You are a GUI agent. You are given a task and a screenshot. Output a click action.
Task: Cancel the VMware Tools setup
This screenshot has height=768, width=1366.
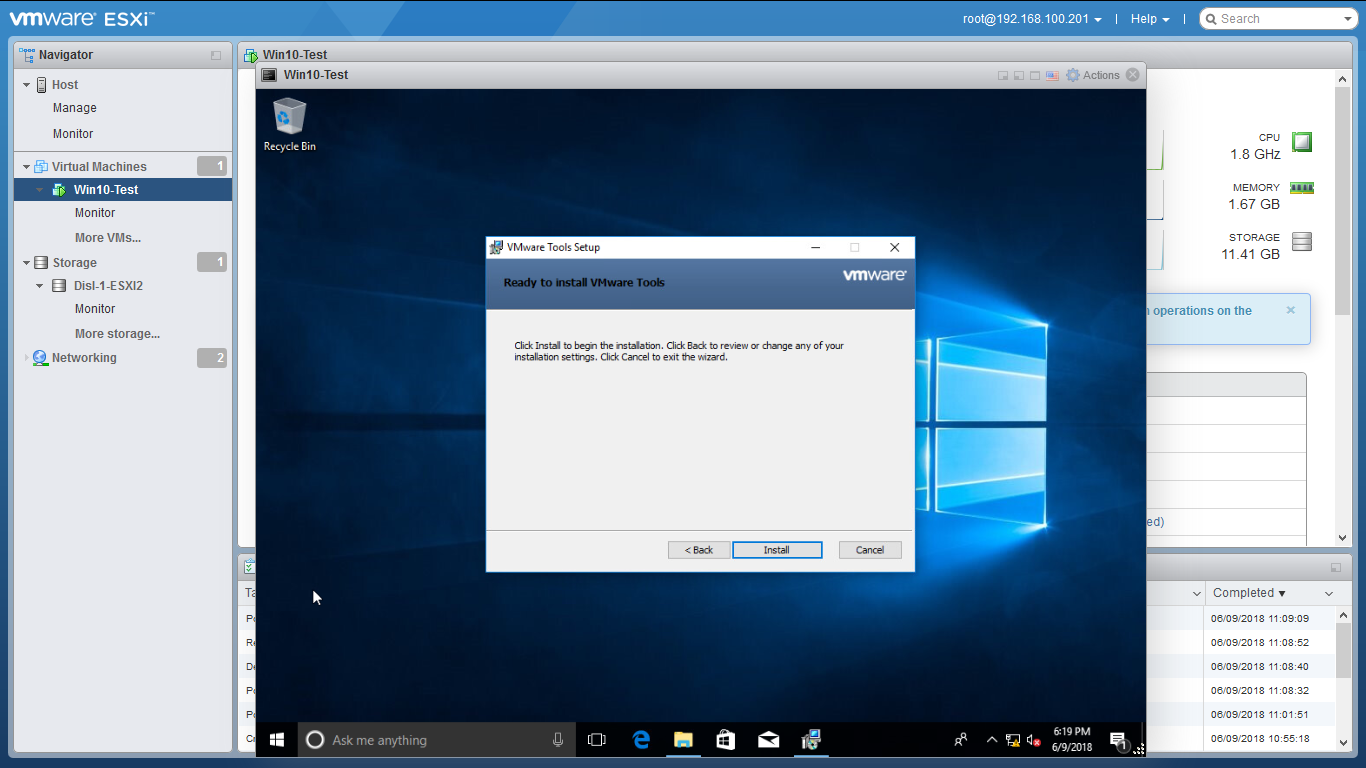pyautogui.click(x=869, y=550)
